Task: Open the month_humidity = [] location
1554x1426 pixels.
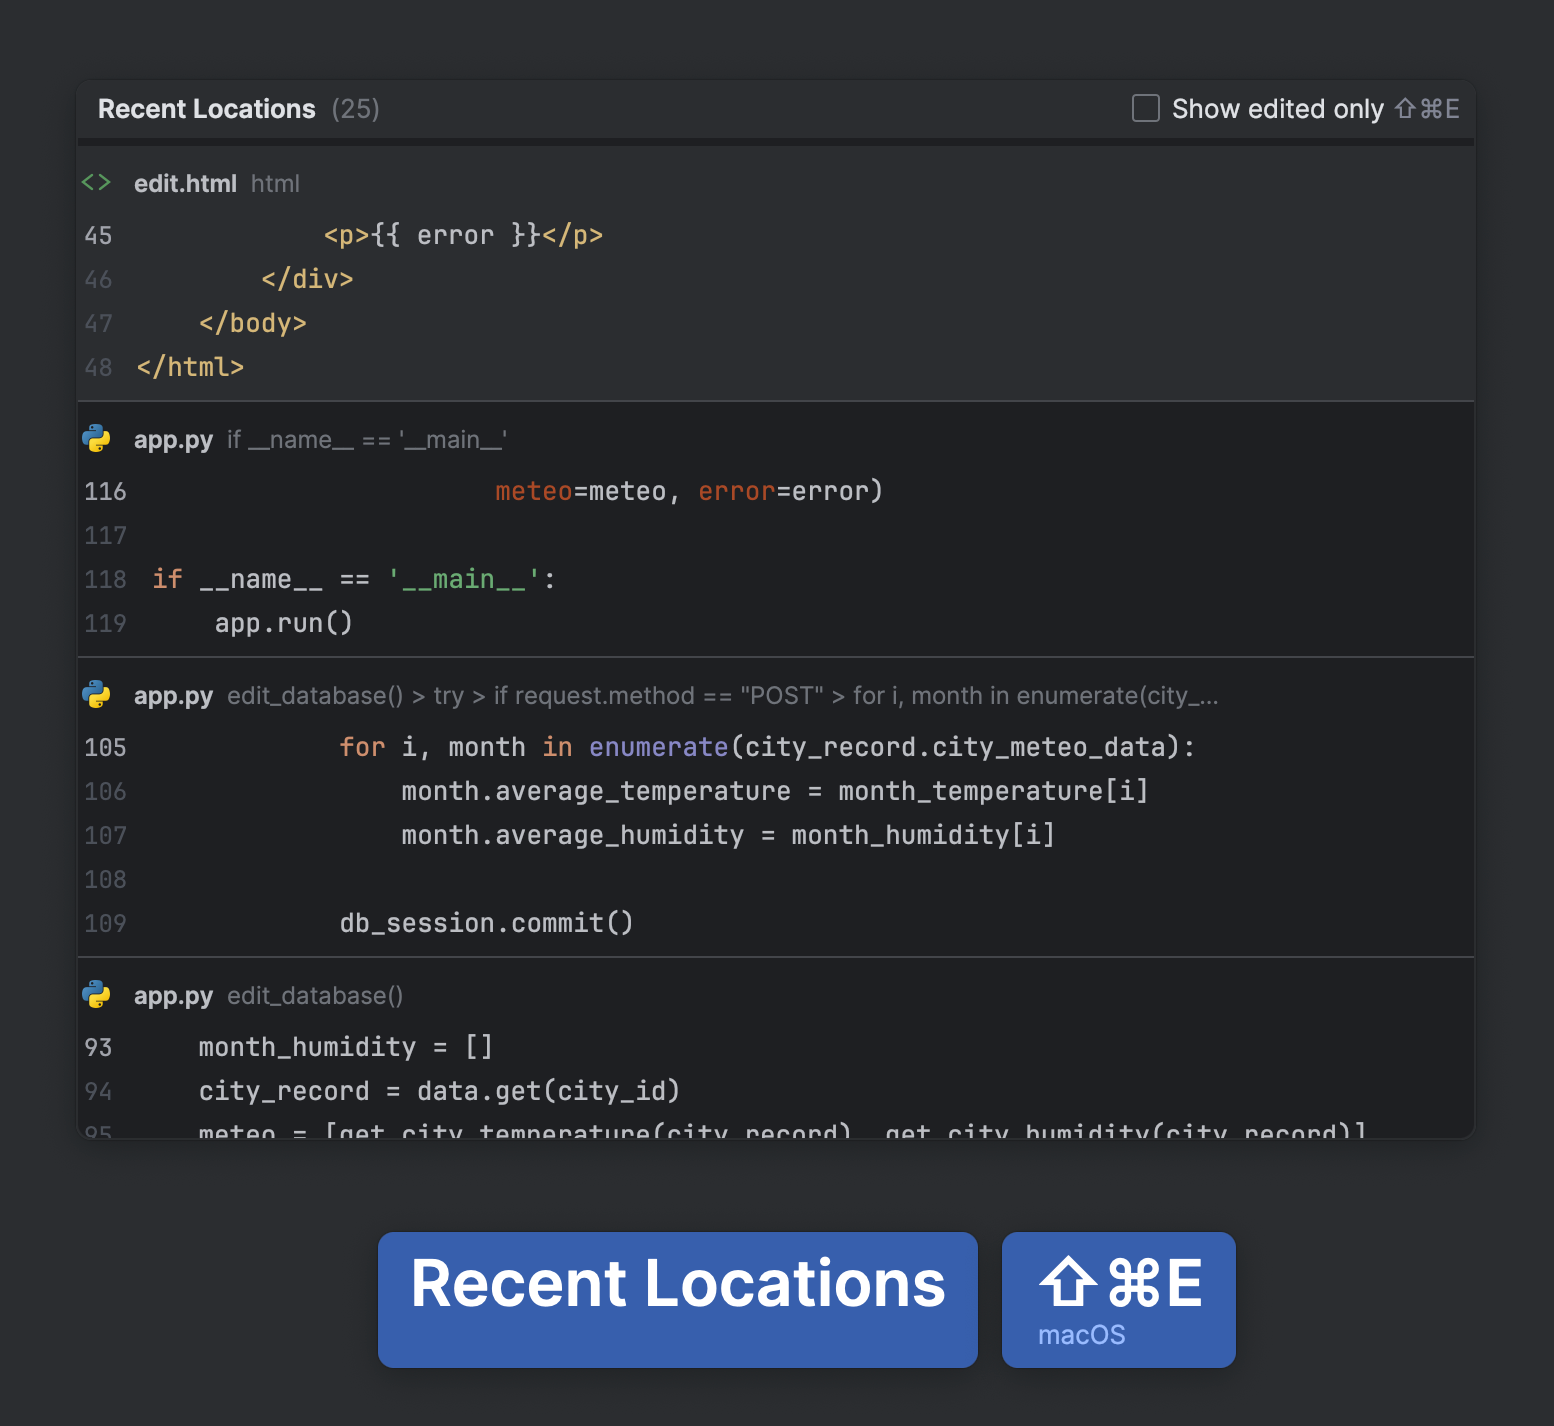Action: click(344, 1046)
